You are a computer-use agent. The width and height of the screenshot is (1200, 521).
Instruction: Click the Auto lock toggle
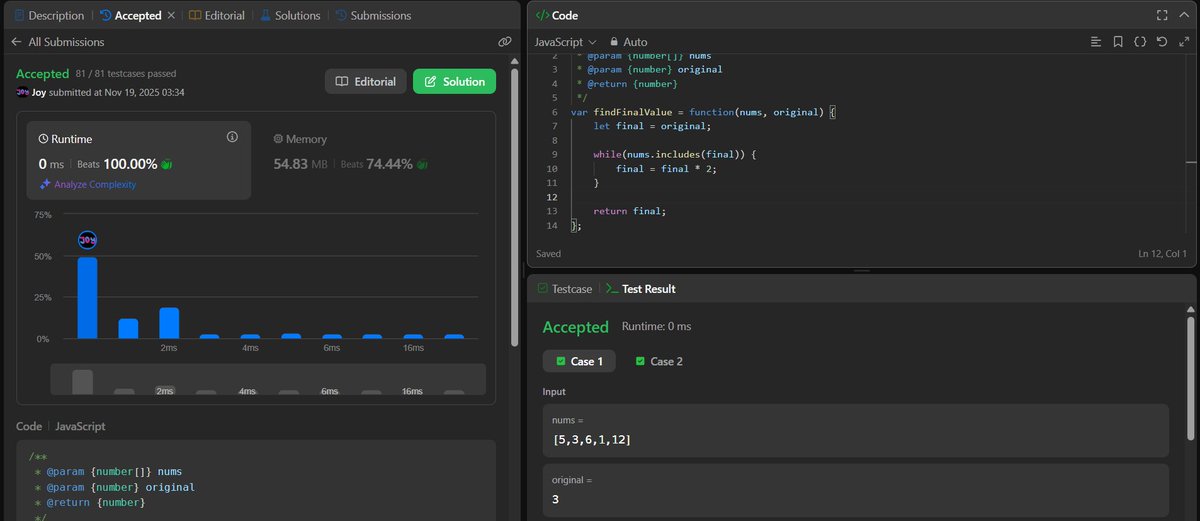tap(627, 42)
